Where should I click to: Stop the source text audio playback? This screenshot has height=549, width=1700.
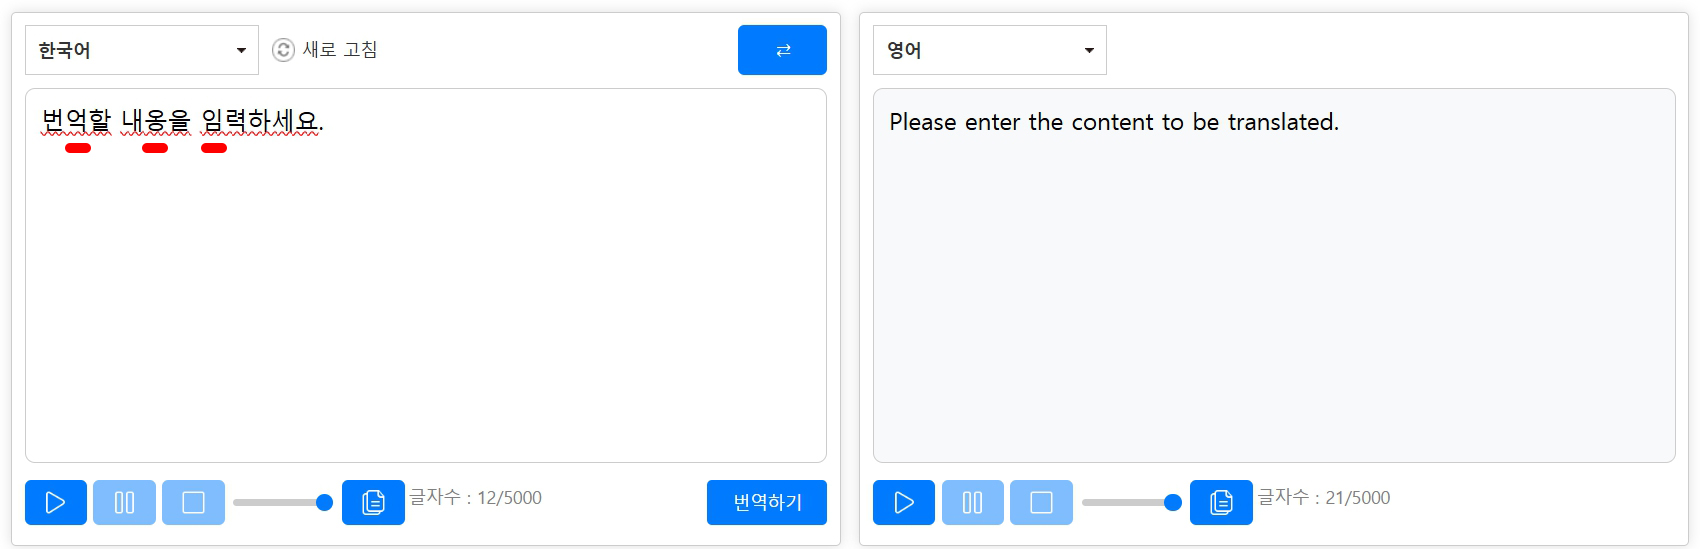coord(193,502)
